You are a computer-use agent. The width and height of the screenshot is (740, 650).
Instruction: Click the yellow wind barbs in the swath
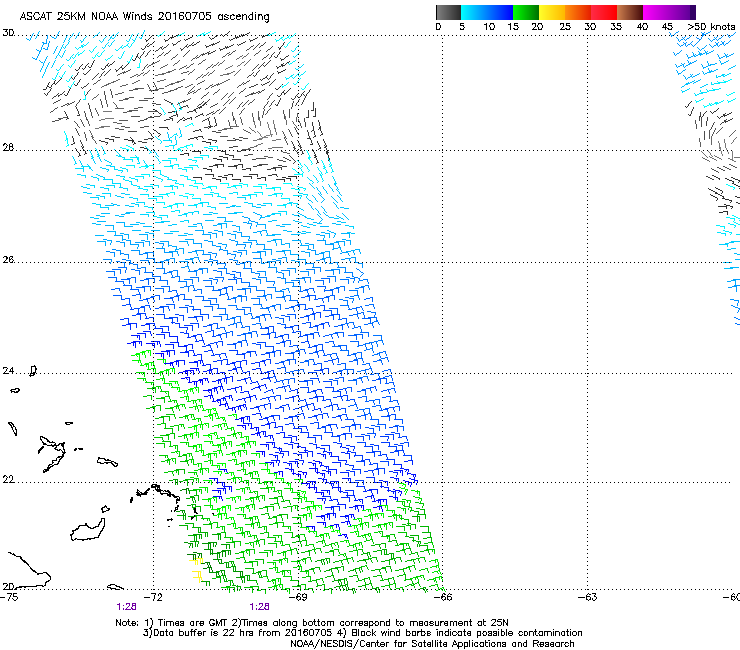(x=197, y=568)
